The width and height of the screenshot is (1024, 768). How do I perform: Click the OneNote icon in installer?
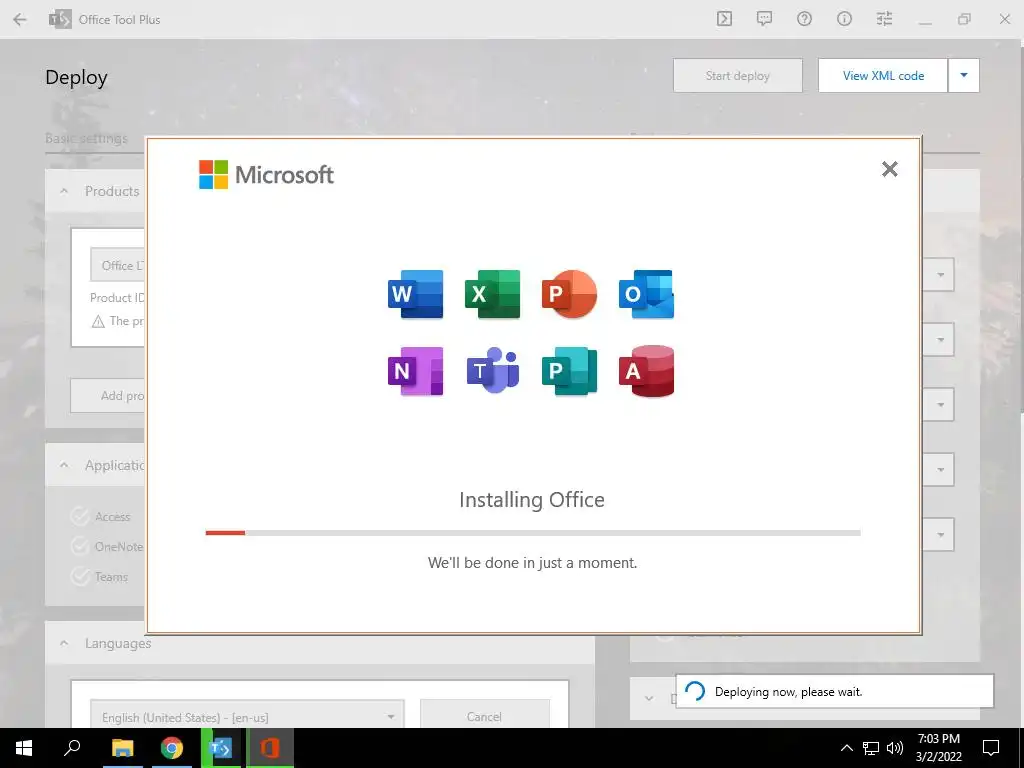click(x=415, y=371)
